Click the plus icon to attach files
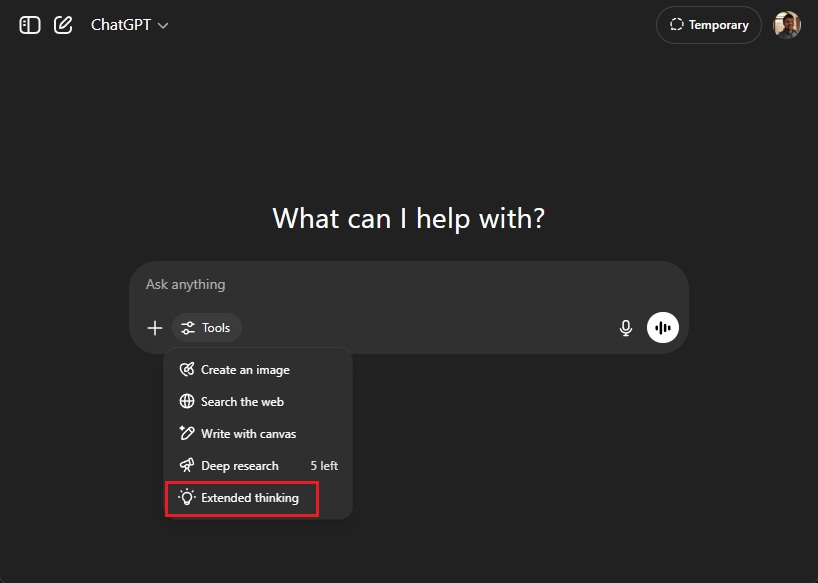The width and height of the screenshot is (818, 583). click(155, 327)
